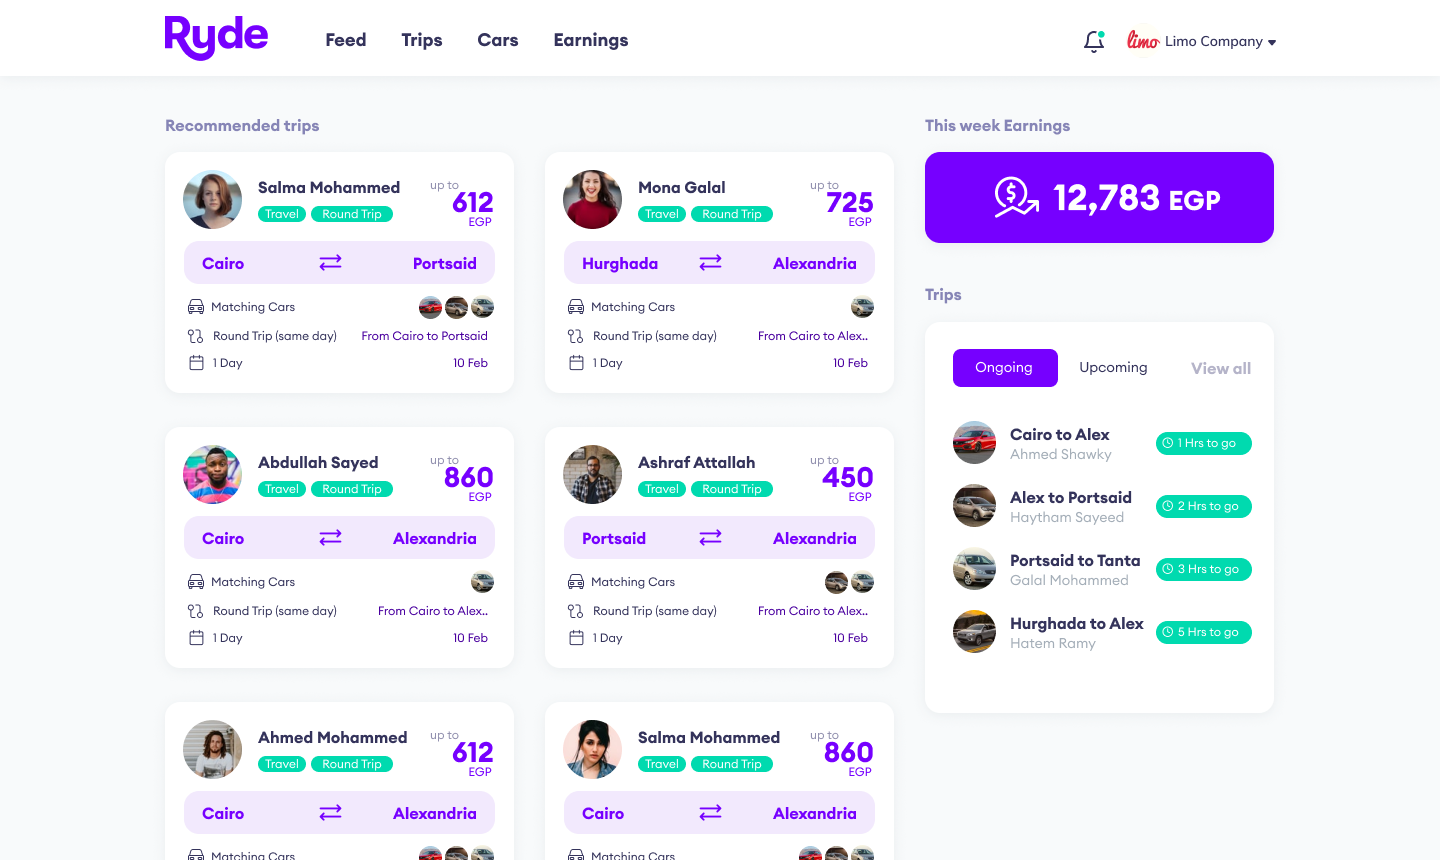Viewport: 1440px width, 860px height.
Task: Click the calendar icon showing 10 Feb on Salma Mohammed's card
Action: [x=196, y=362]
